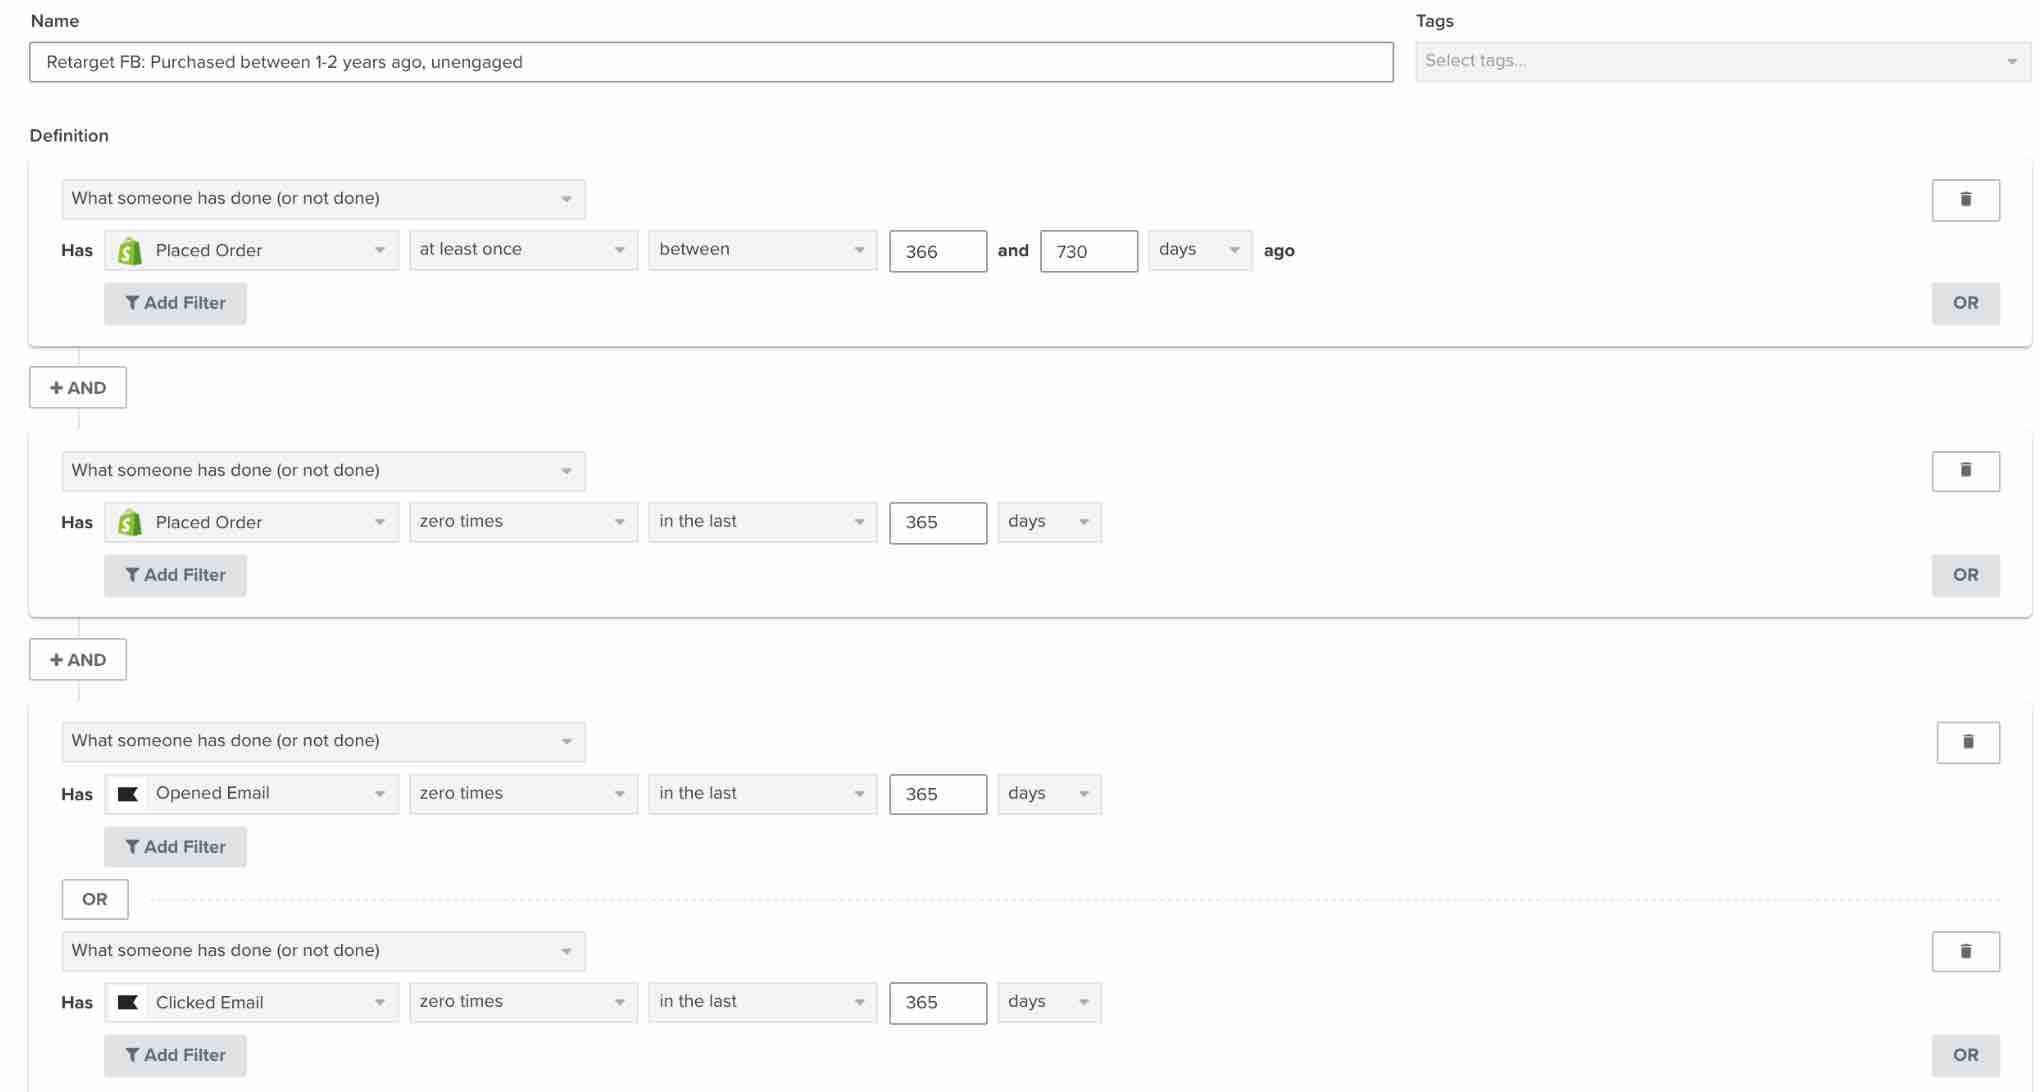Expand the 'between' dropdown on first condition
Screen dimensions: 2040x1092
[x=760, y=248]
